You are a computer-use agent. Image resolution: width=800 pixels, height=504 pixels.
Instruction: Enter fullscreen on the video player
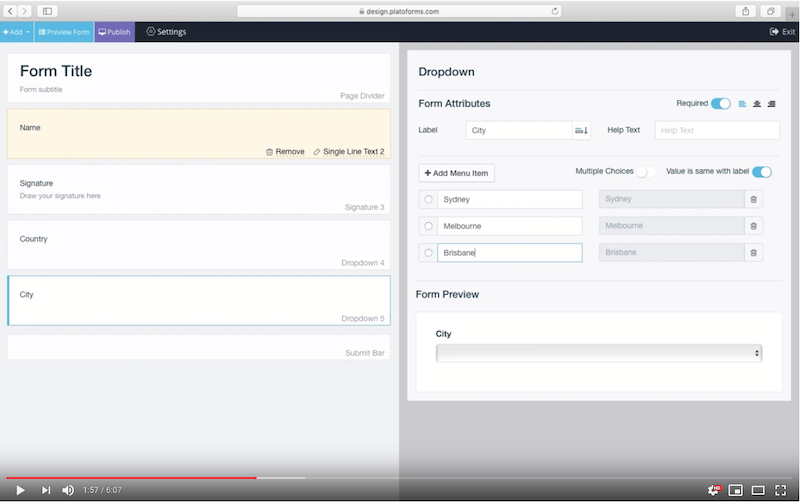(x=781, y=490)
